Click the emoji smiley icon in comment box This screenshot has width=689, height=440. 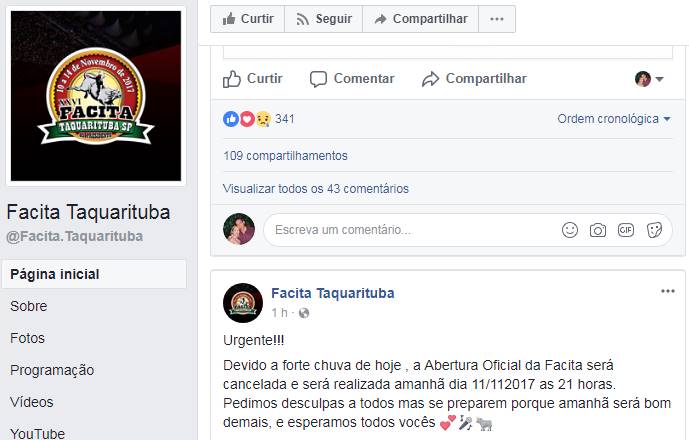click(570, 230)
